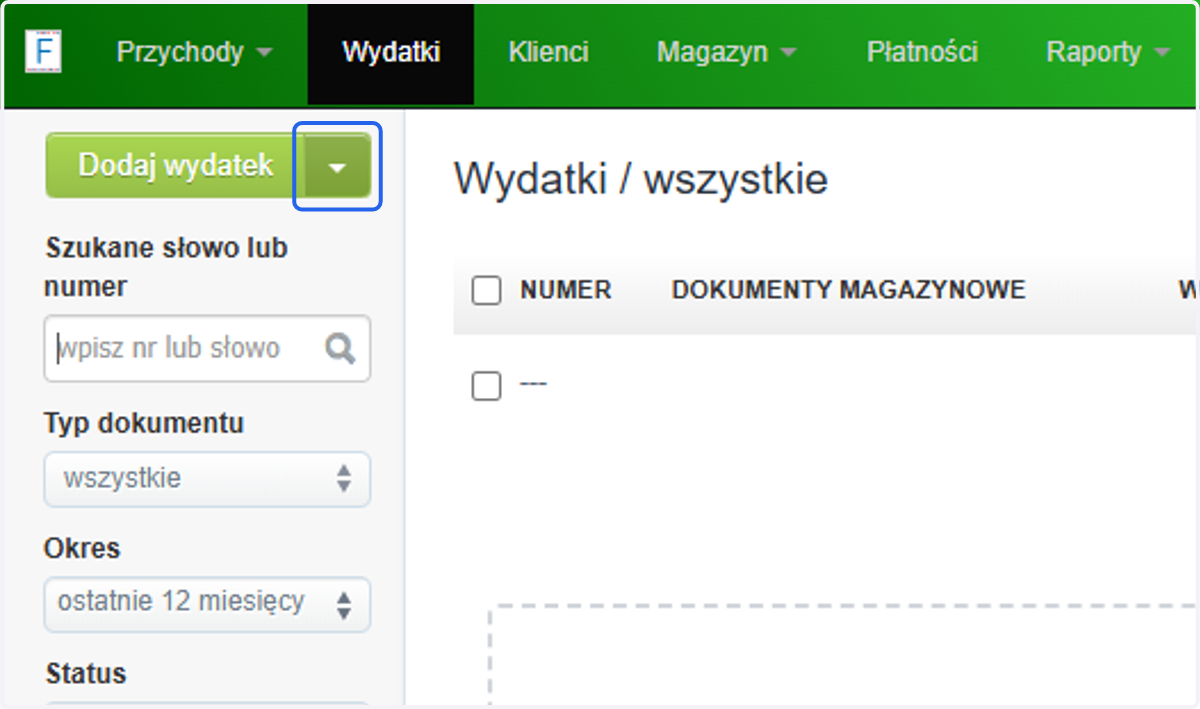Screen dimensions: 1200x709
Task: Expand the Dodaj wydatek dropdown arrow
Action: click(337, 167)
